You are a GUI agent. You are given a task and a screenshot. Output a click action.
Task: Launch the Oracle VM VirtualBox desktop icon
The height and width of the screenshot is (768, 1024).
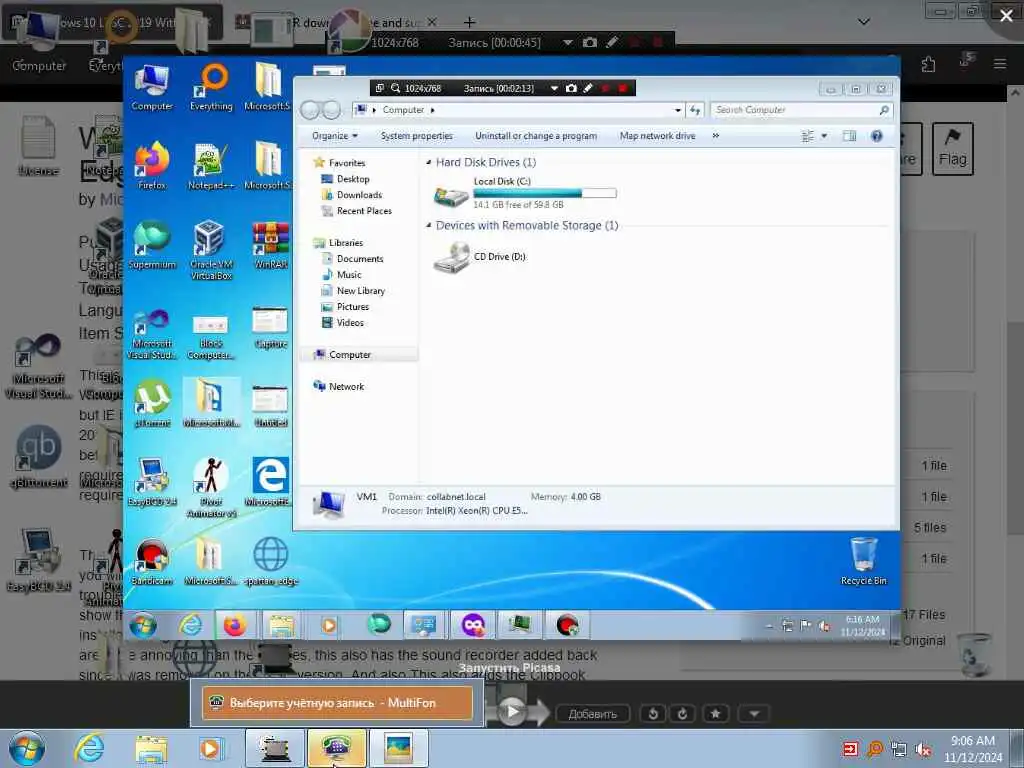point(210,251)
